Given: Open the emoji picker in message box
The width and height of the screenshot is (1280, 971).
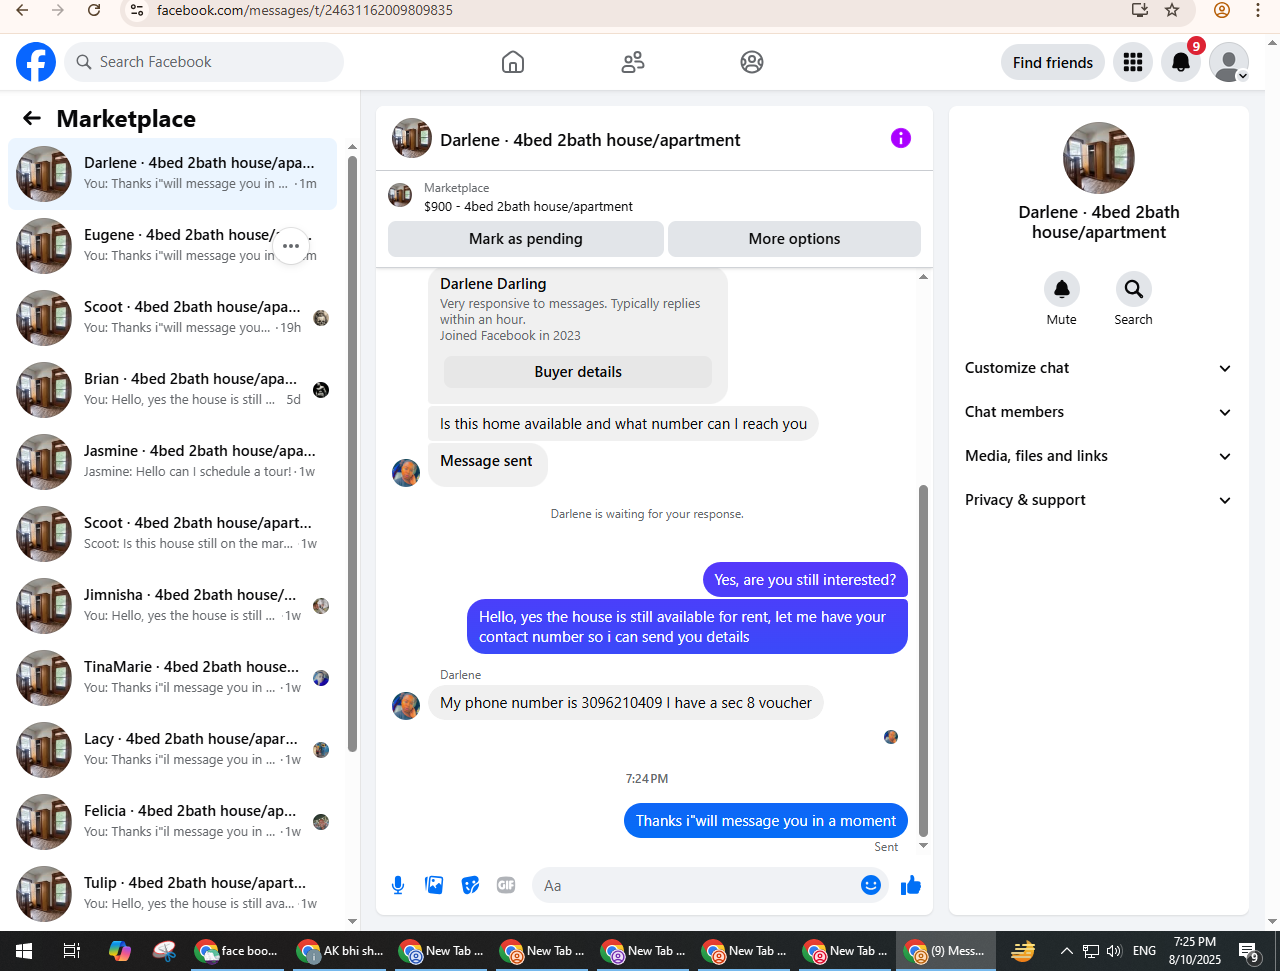Looking at the screenshot, I should coord(871,885).
